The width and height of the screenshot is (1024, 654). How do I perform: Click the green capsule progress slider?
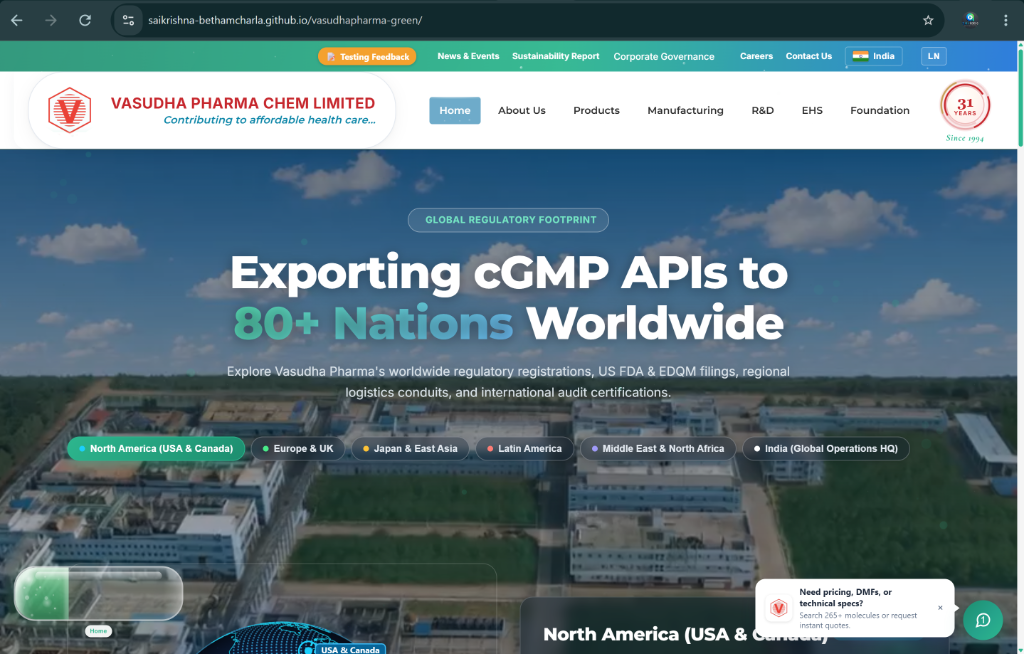[99, 593]
